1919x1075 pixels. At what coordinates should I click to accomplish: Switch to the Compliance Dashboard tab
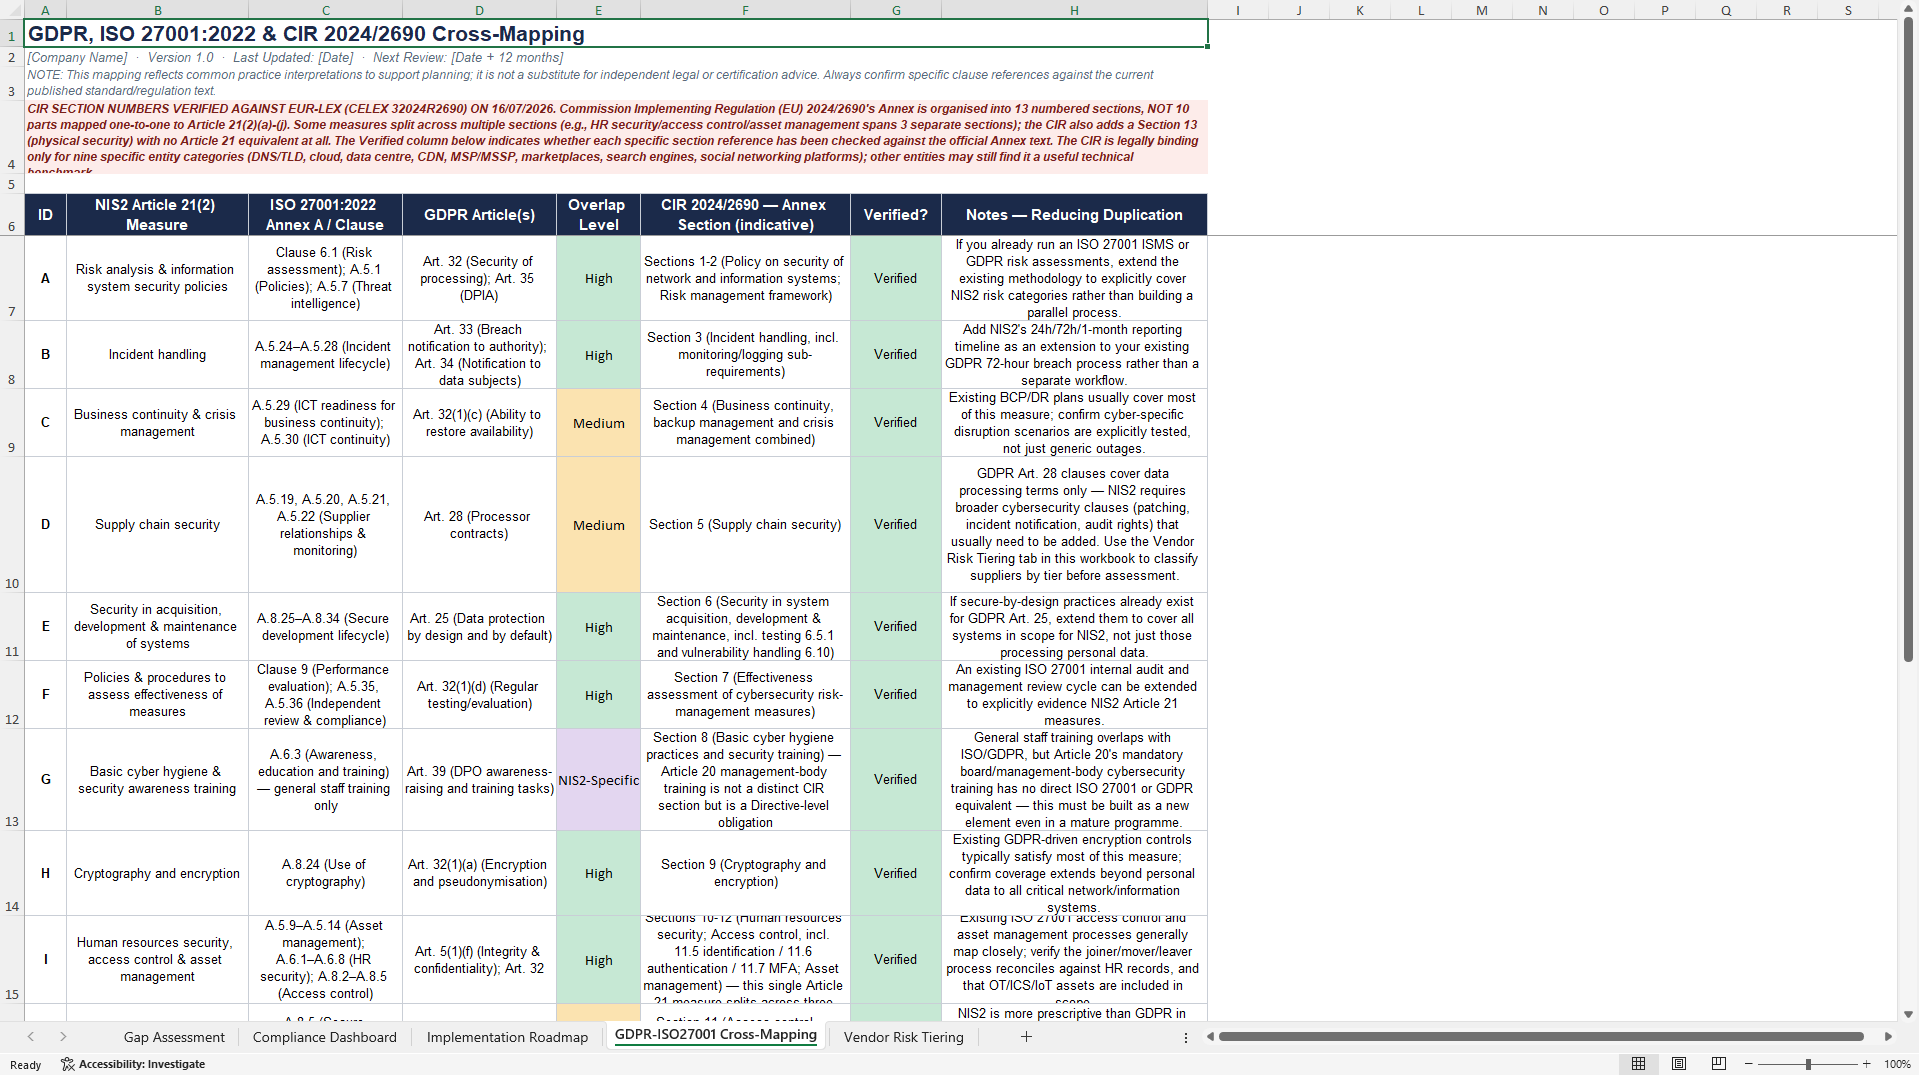(x=325, y=1037)
